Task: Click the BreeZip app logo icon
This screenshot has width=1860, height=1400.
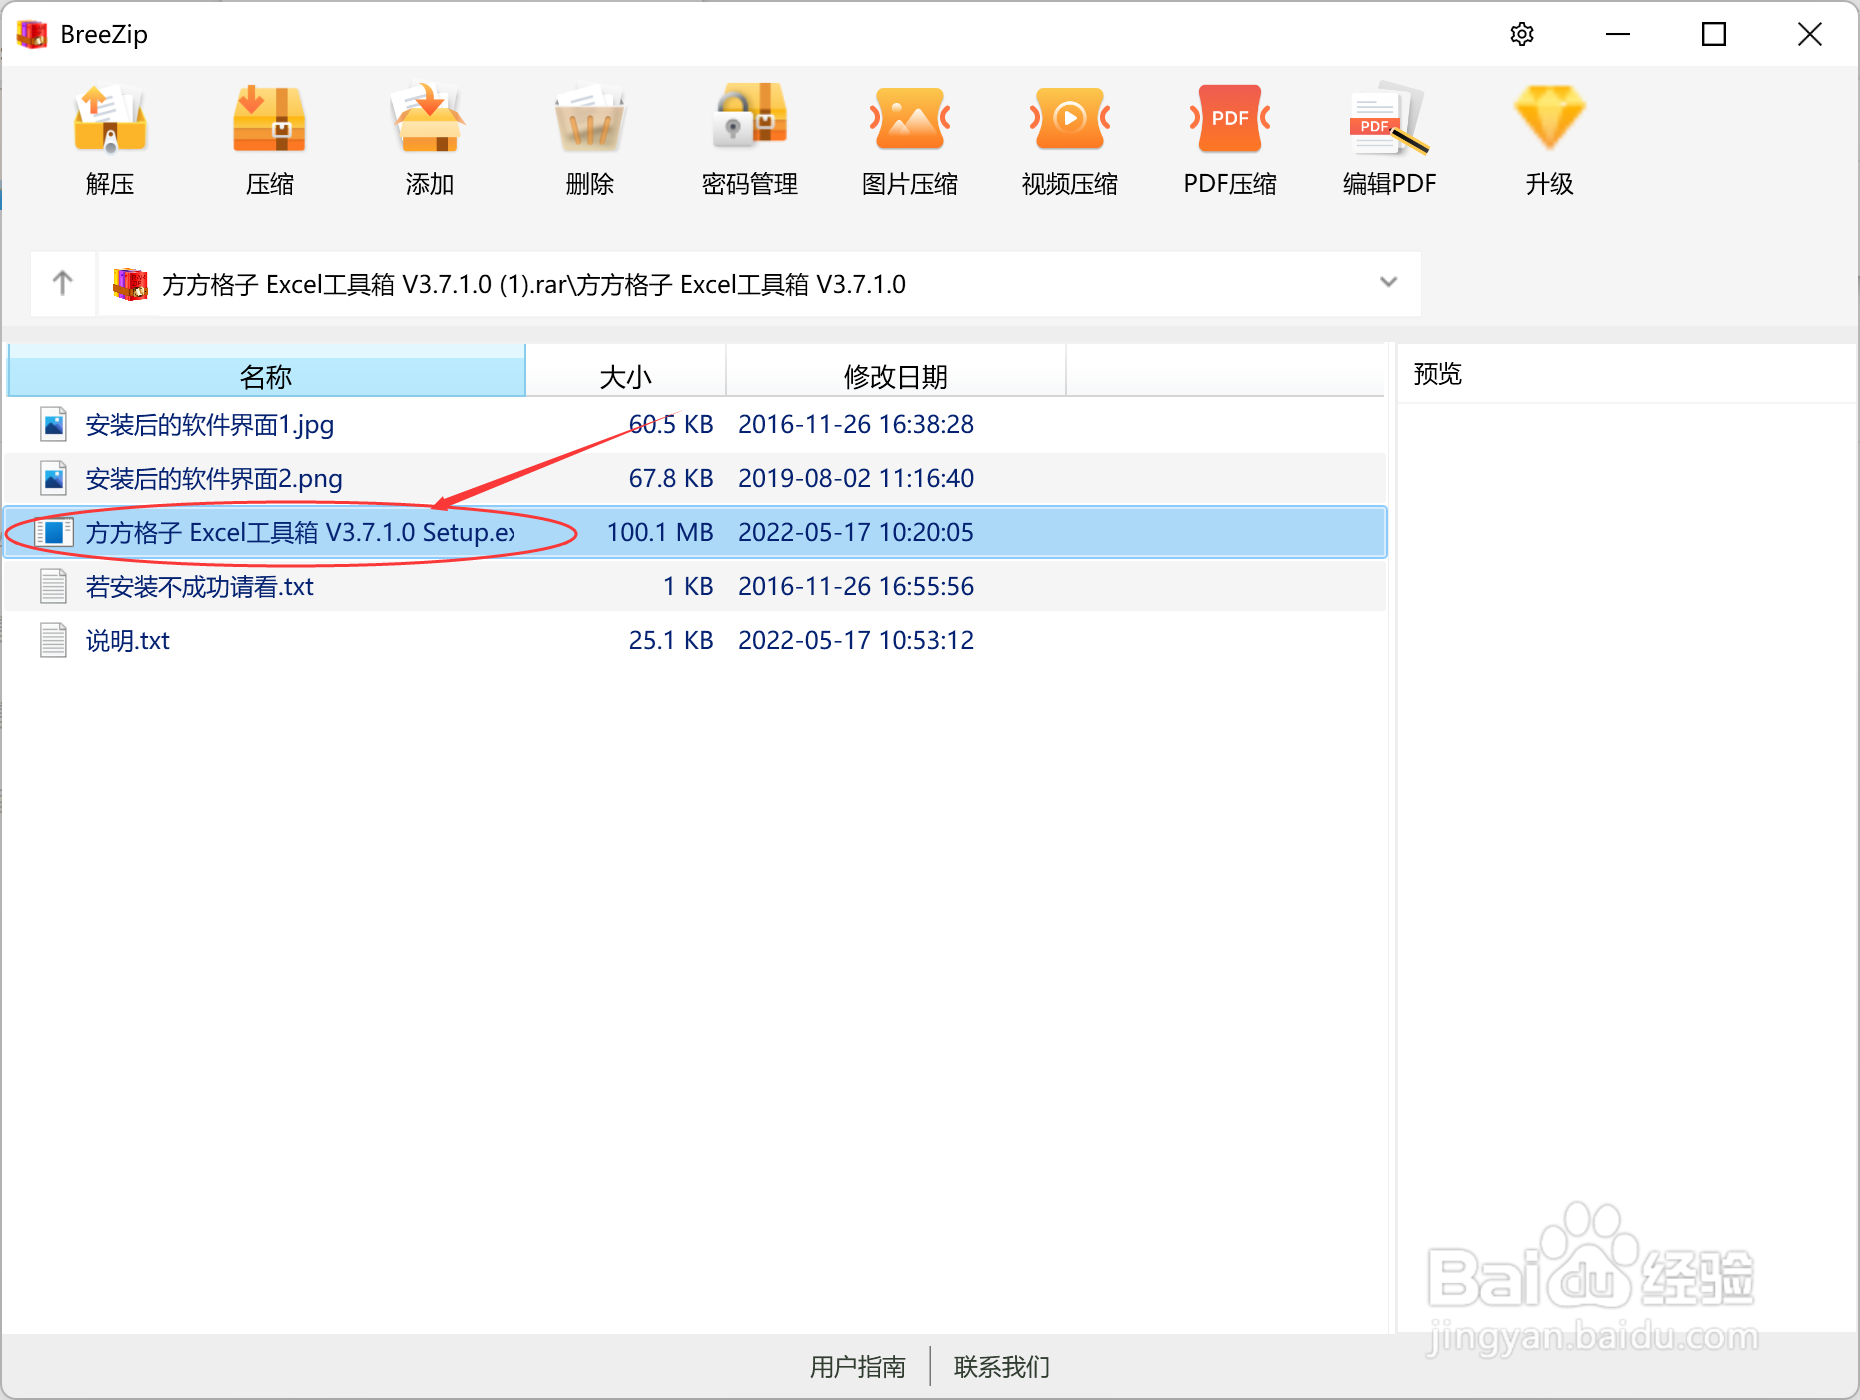Action: (x=32, y=34)
